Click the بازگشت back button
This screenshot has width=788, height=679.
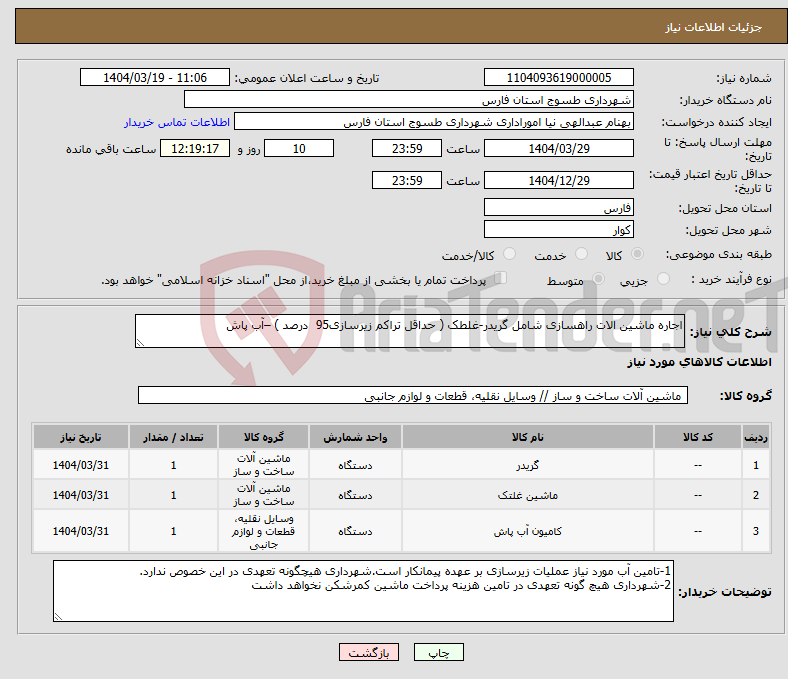[x=369, y=652]
